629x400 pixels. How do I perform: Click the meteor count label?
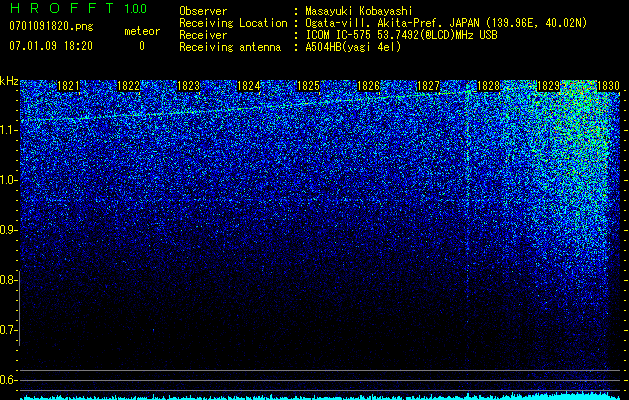tap(142, 31)
